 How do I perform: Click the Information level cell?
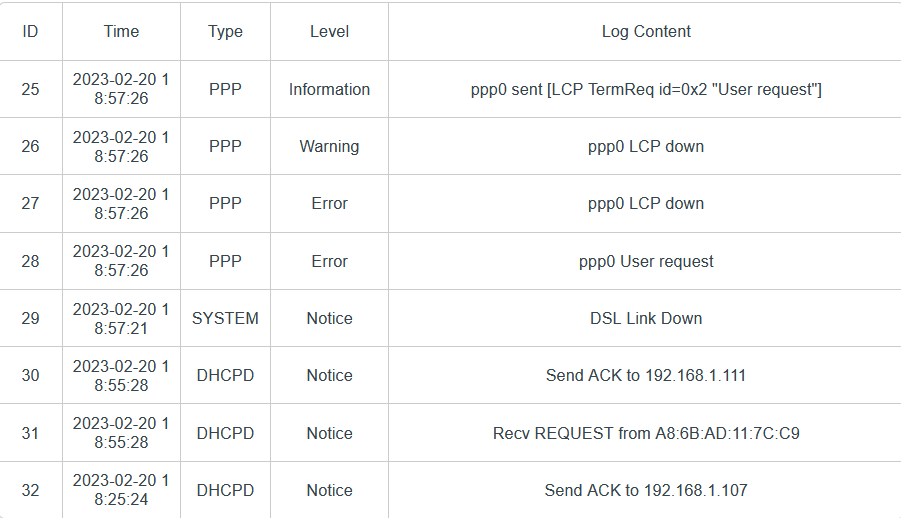click(329, 89)
